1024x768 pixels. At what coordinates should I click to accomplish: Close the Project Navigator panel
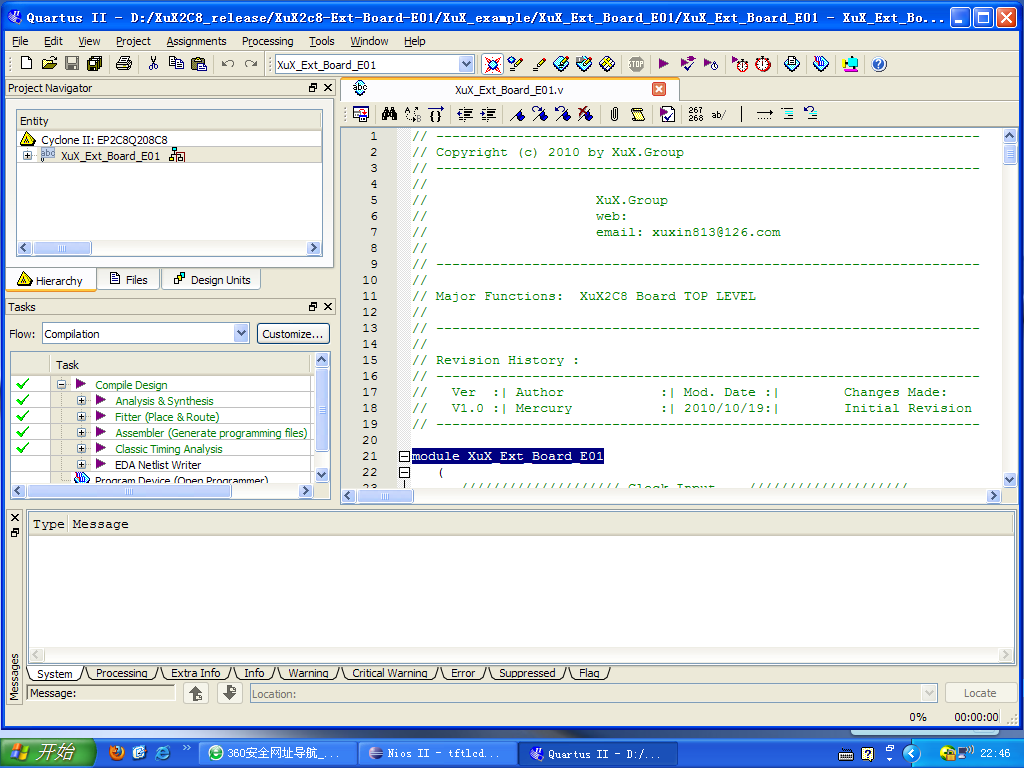(328, 88)
